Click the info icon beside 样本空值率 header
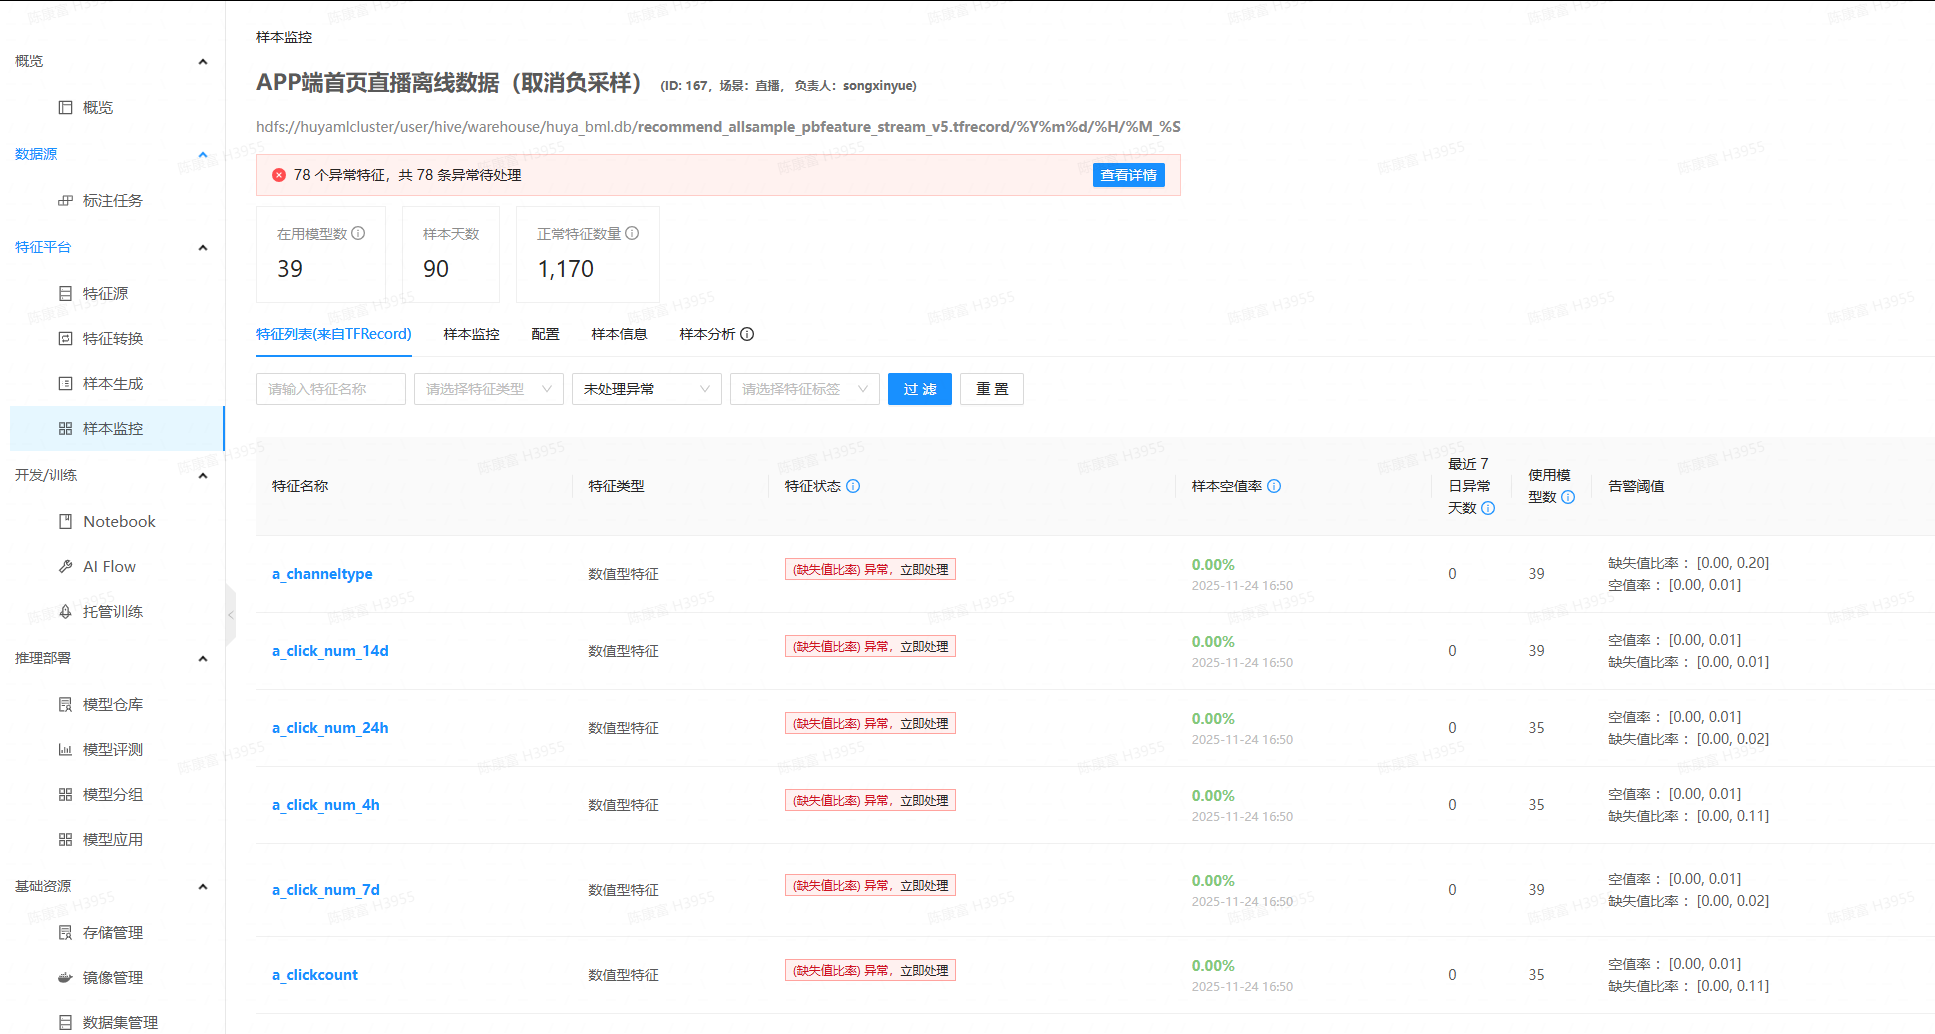The image size is (1935, 1034). pyautogui.click(x=1274, y=486)
